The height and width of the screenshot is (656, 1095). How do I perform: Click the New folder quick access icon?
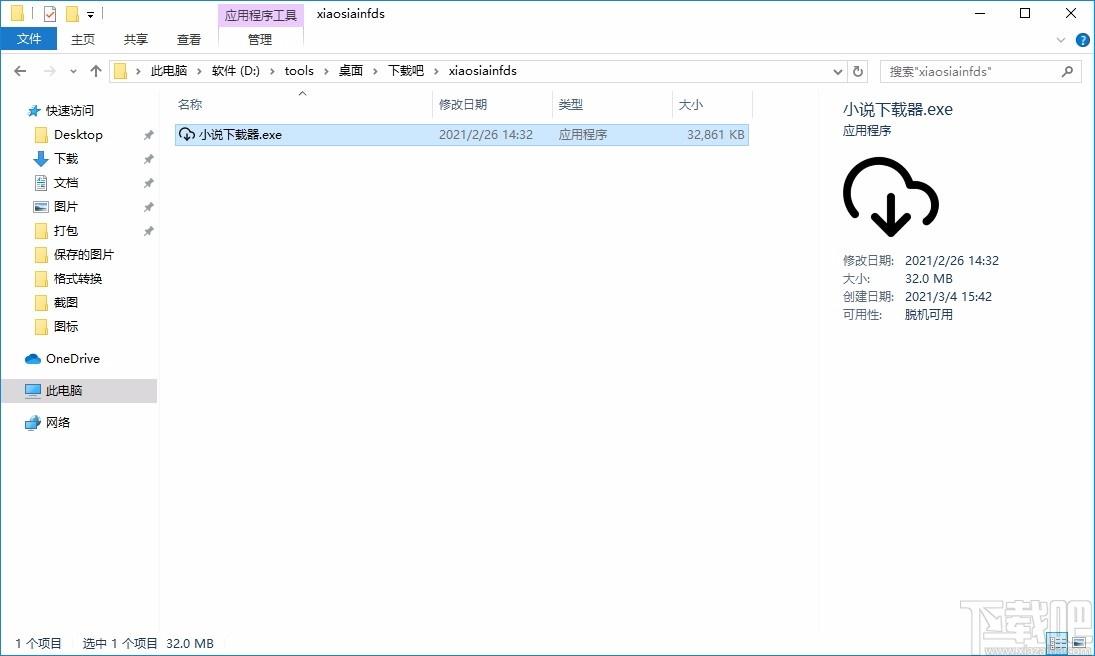(x=72, y=14)
